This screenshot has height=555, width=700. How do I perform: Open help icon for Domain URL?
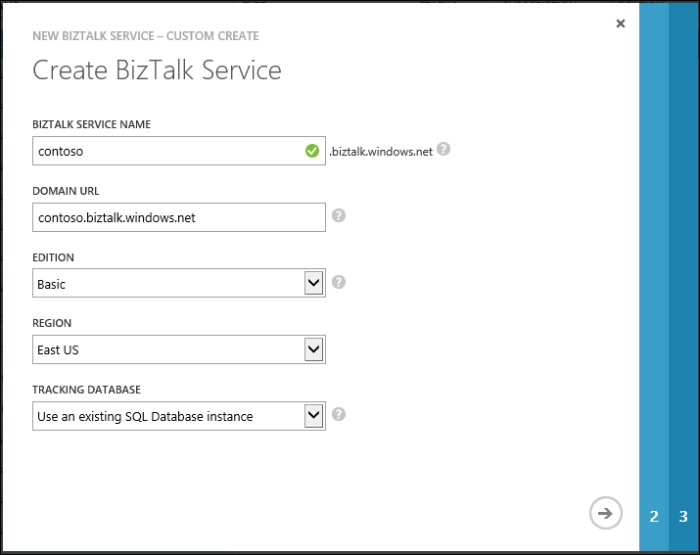339,216
